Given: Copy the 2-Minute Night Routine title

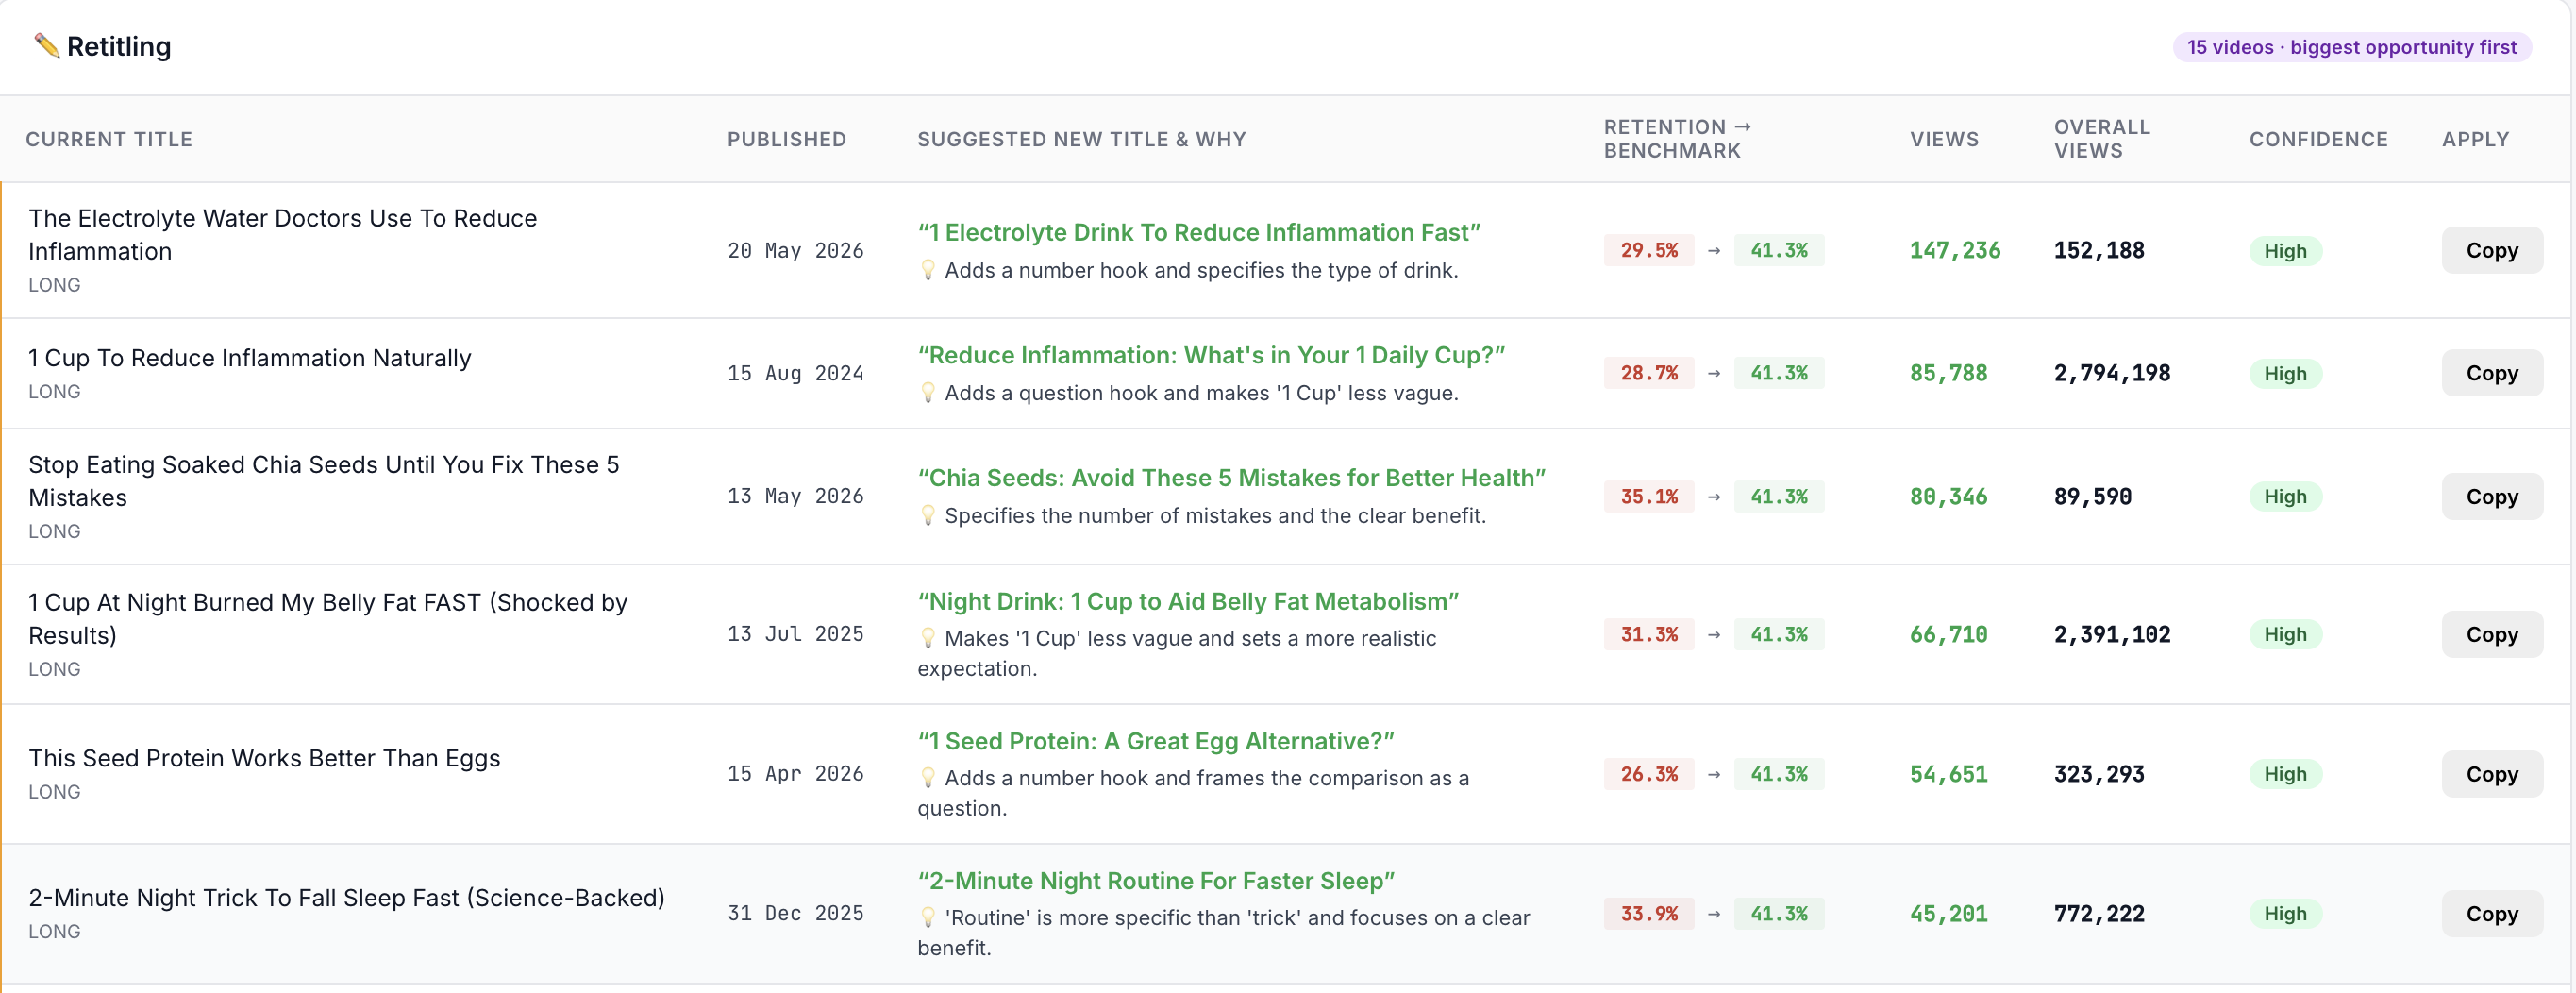Looking at the screenshot, I should [x=2491, y=914].
